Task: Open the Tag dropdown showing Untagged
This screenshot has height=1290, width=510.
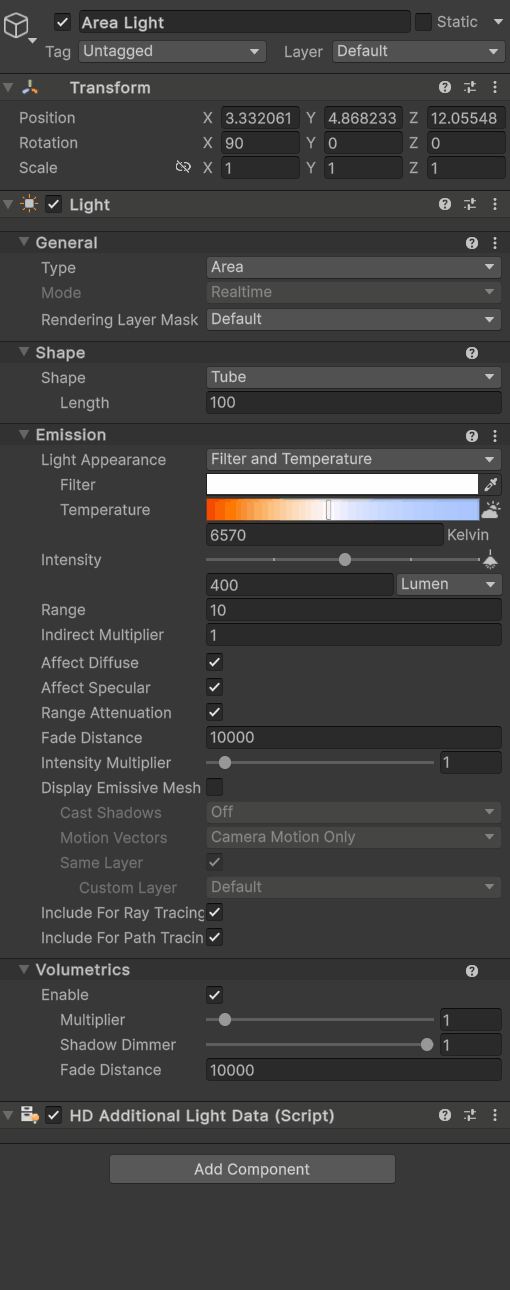Action: coord(172,51)
